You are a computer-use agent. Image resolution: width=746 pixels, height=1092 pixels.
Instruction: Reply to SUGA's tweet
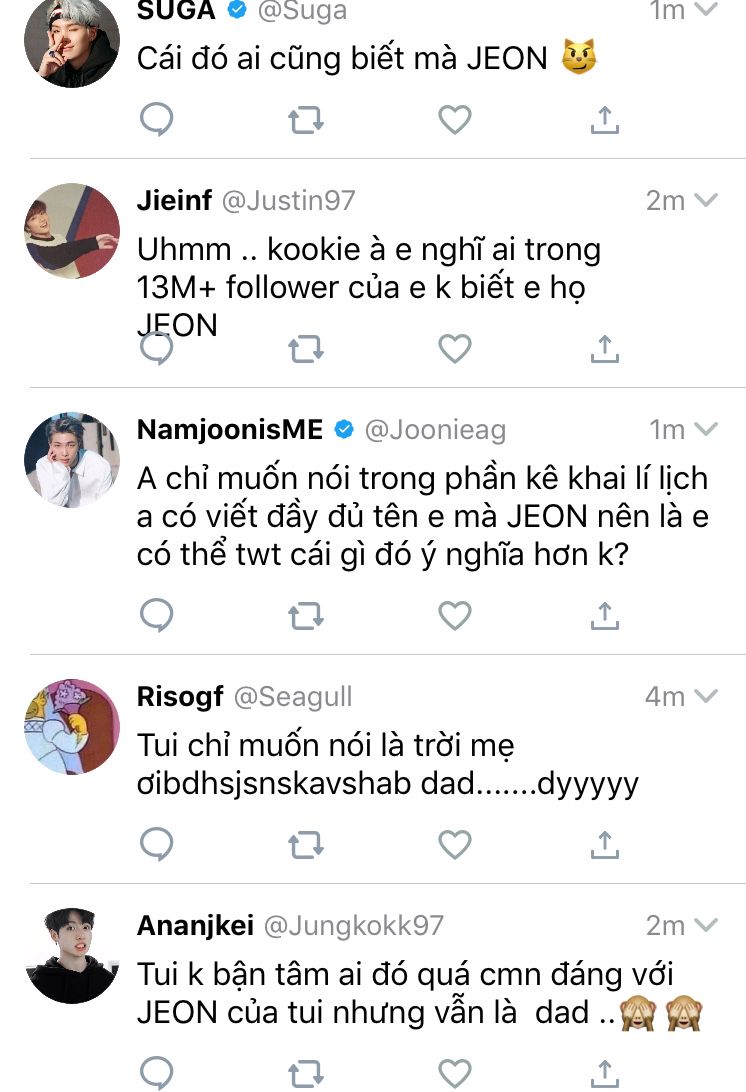[156, 120]
